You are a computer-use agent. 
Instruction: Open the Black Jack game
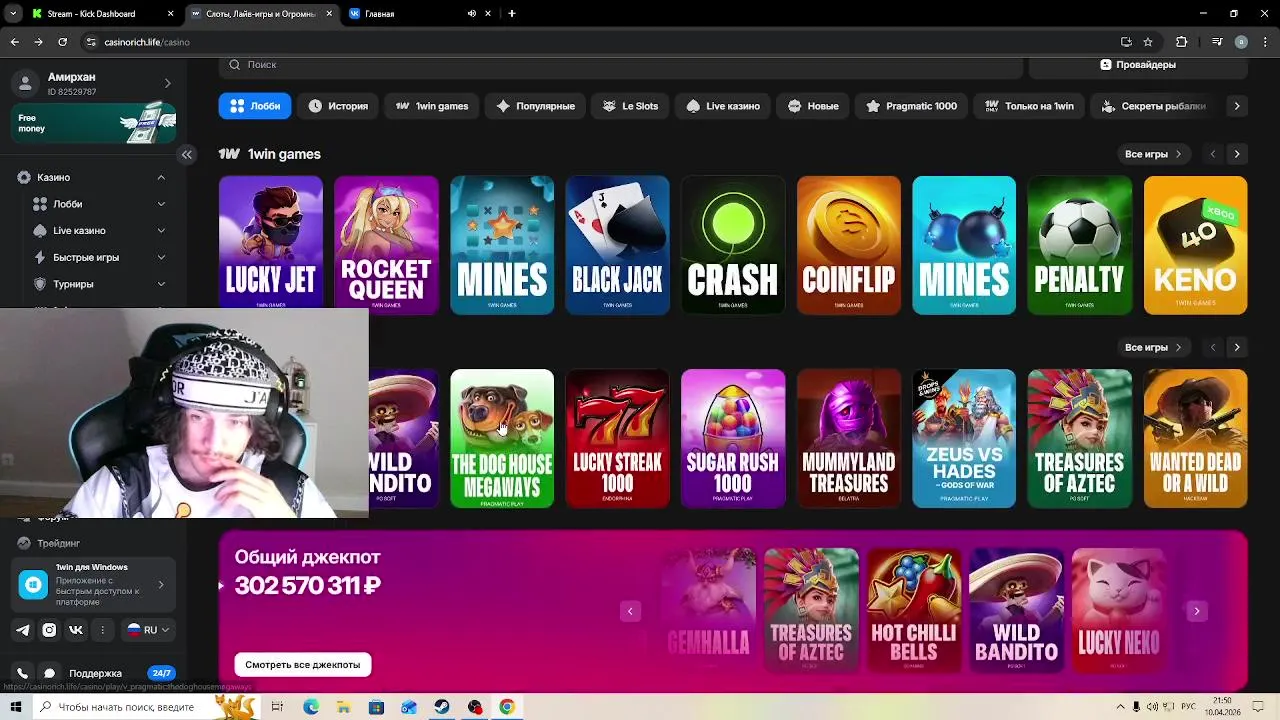[617, 245]
